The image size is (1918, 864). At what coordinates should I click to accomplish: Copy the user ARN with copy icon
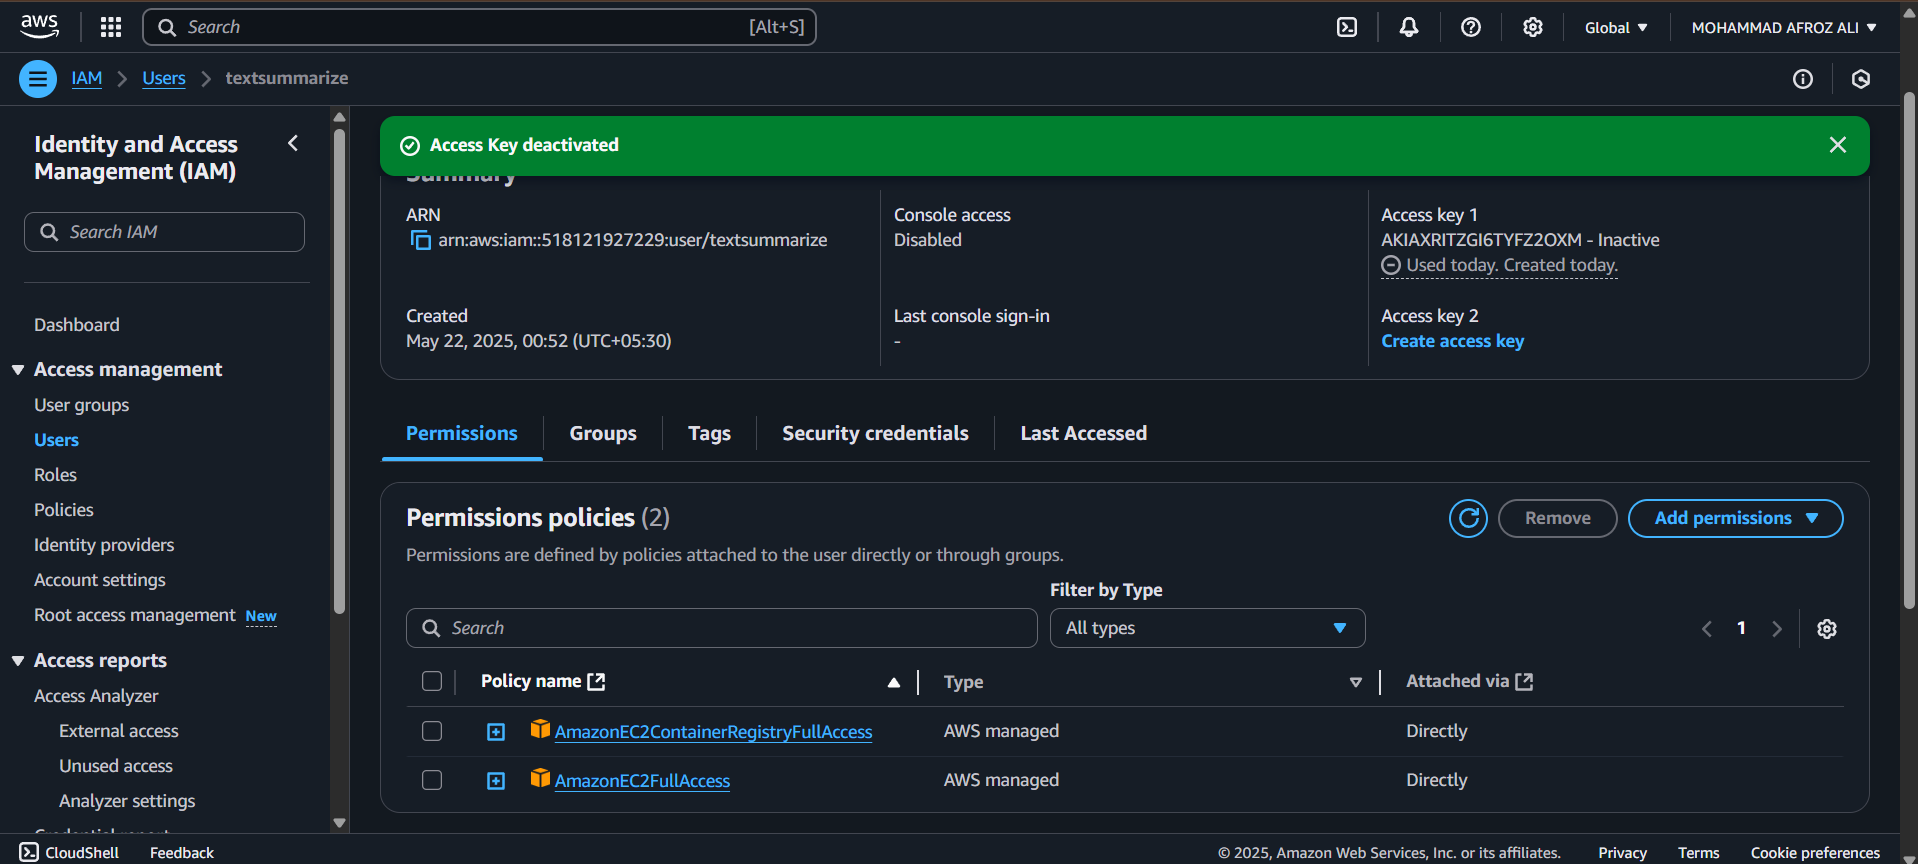pos(421,240)
